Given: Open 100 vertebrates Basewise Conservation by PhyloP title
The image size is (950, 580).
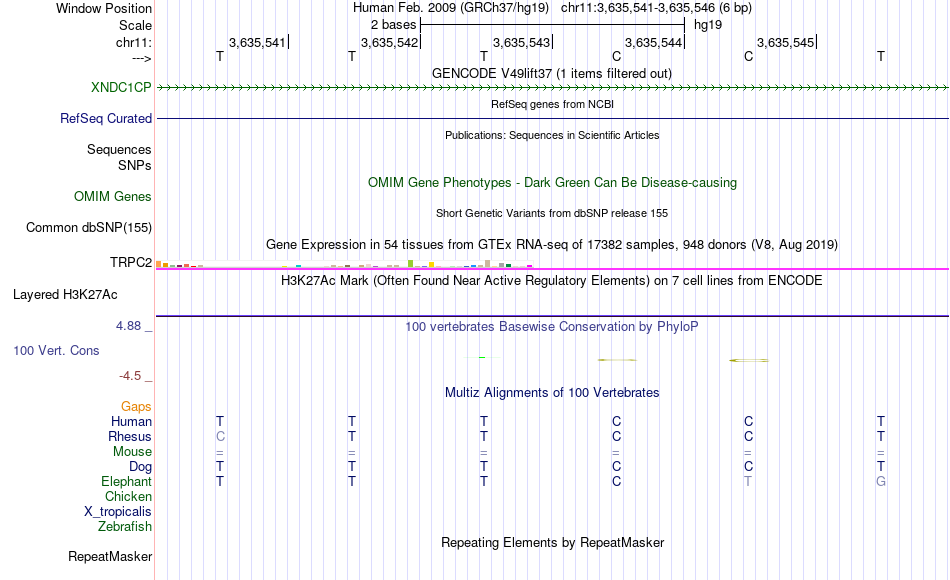Looking at the screenshot, I should pos(552,327).
